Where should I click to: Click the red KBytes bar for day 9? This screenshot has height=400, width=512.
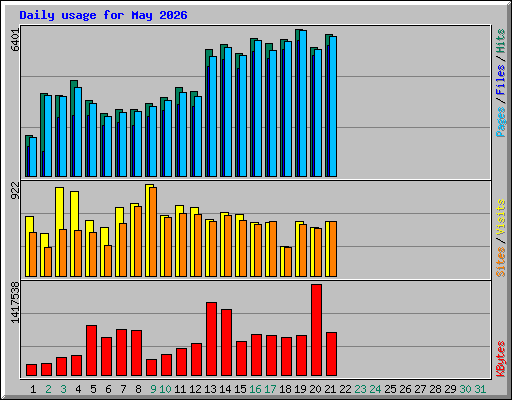[151, 368]
